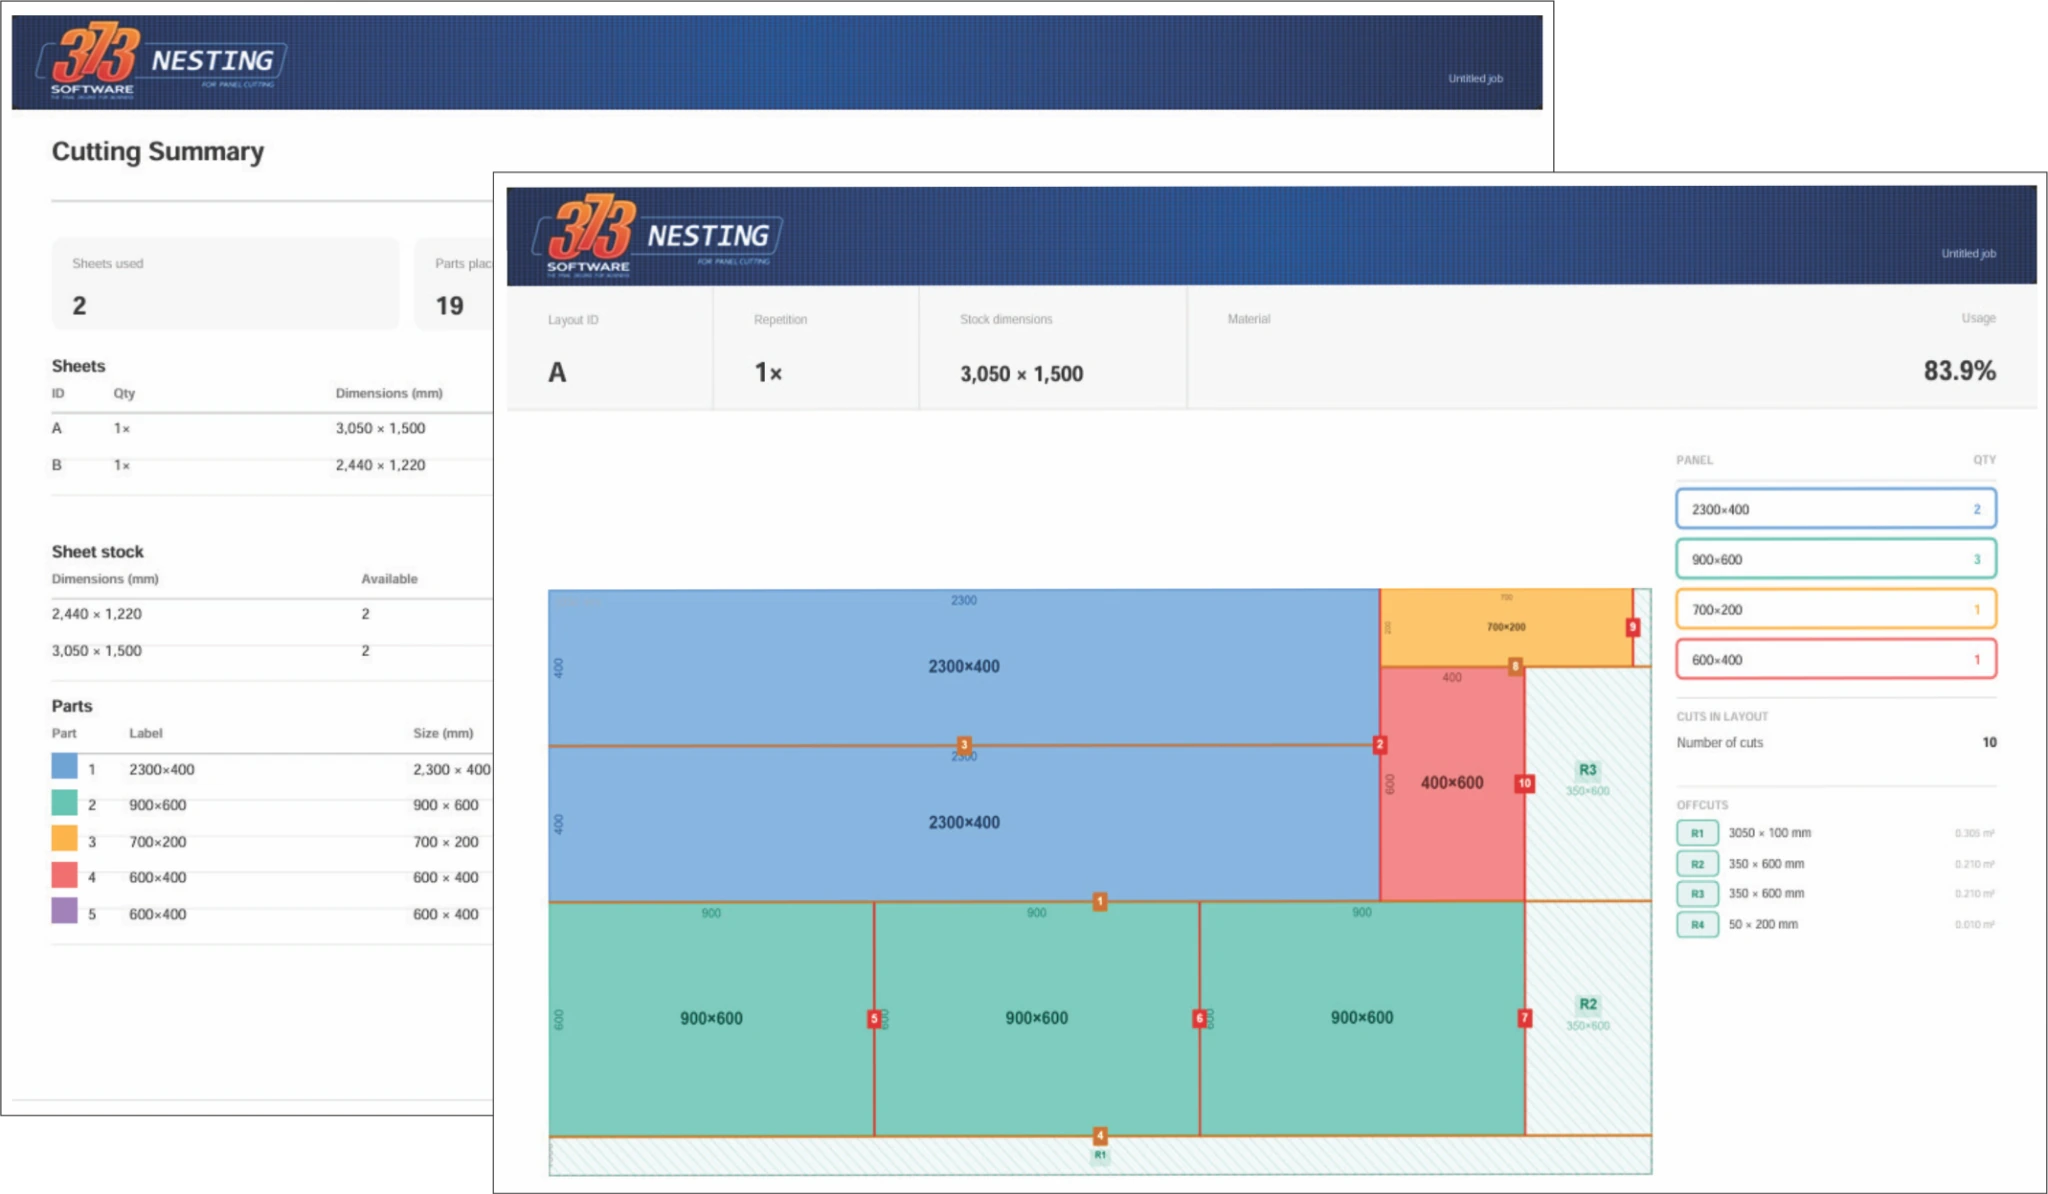
Task: Select the 2300×400 panel entry in the list
Action: click(1836, 509)
